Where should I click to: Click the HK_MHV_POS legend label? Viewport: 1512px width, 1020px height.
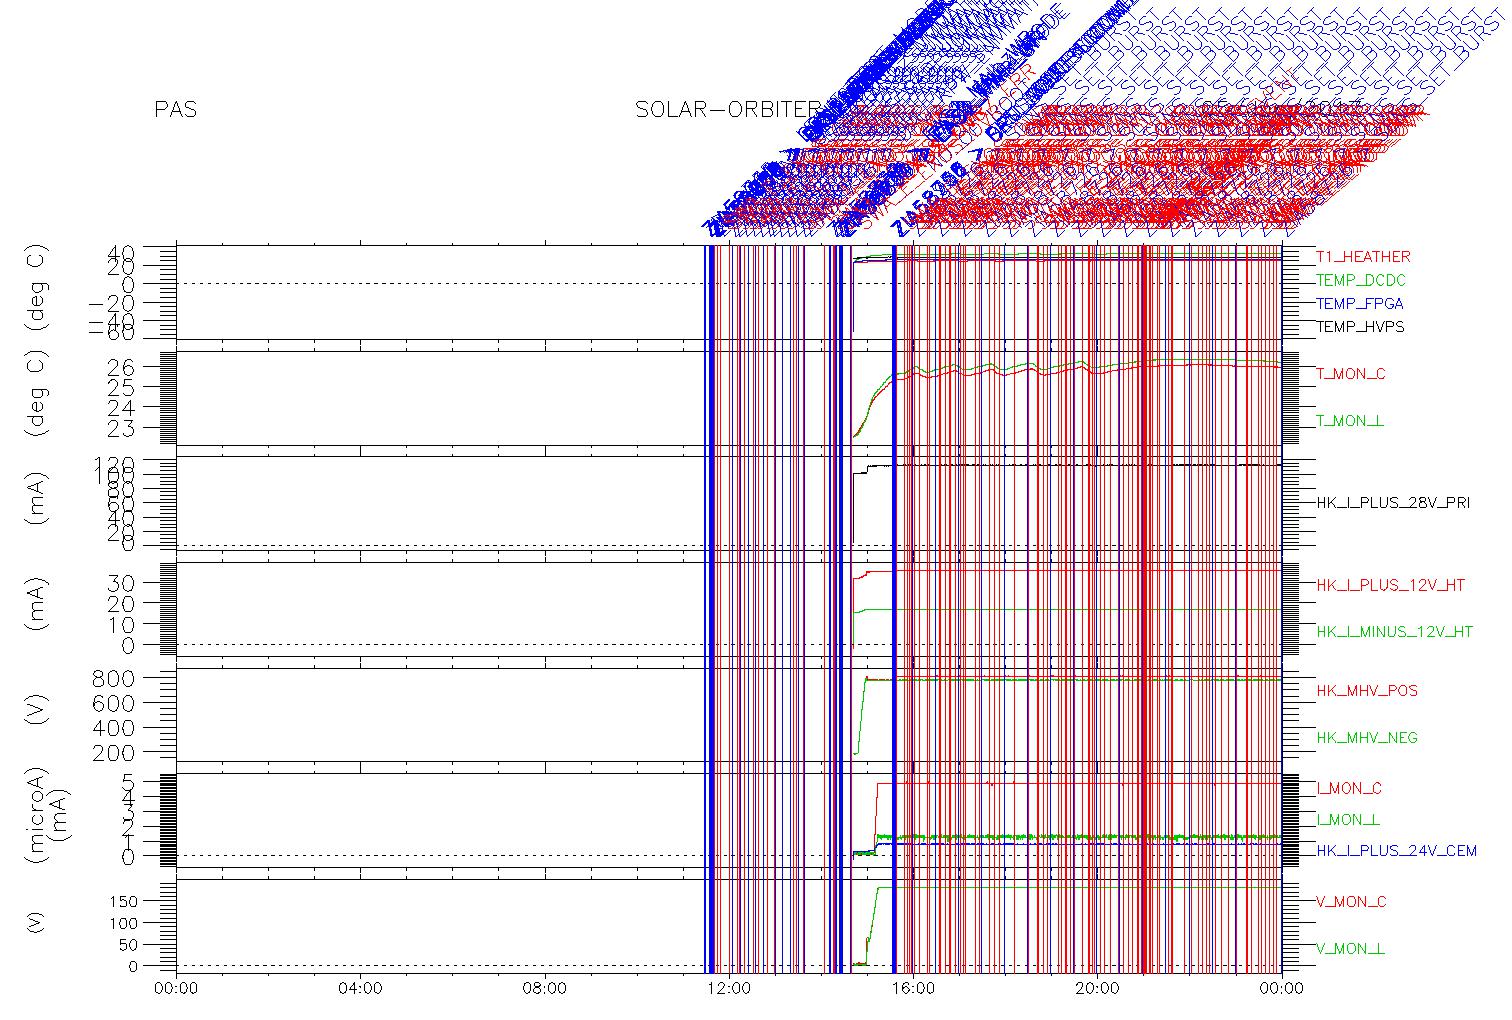(1367, 691)
